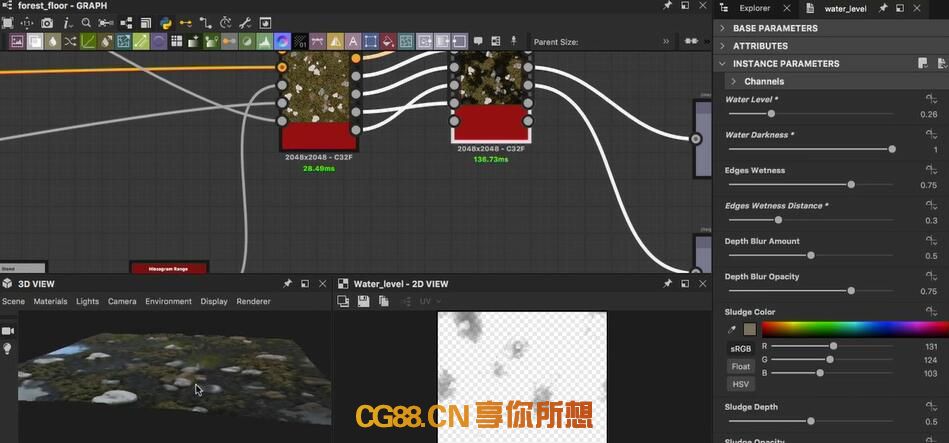This screenshot has width=949, height=443.
Task: Click the orange link creation mode icon
Action: point(186,23)
